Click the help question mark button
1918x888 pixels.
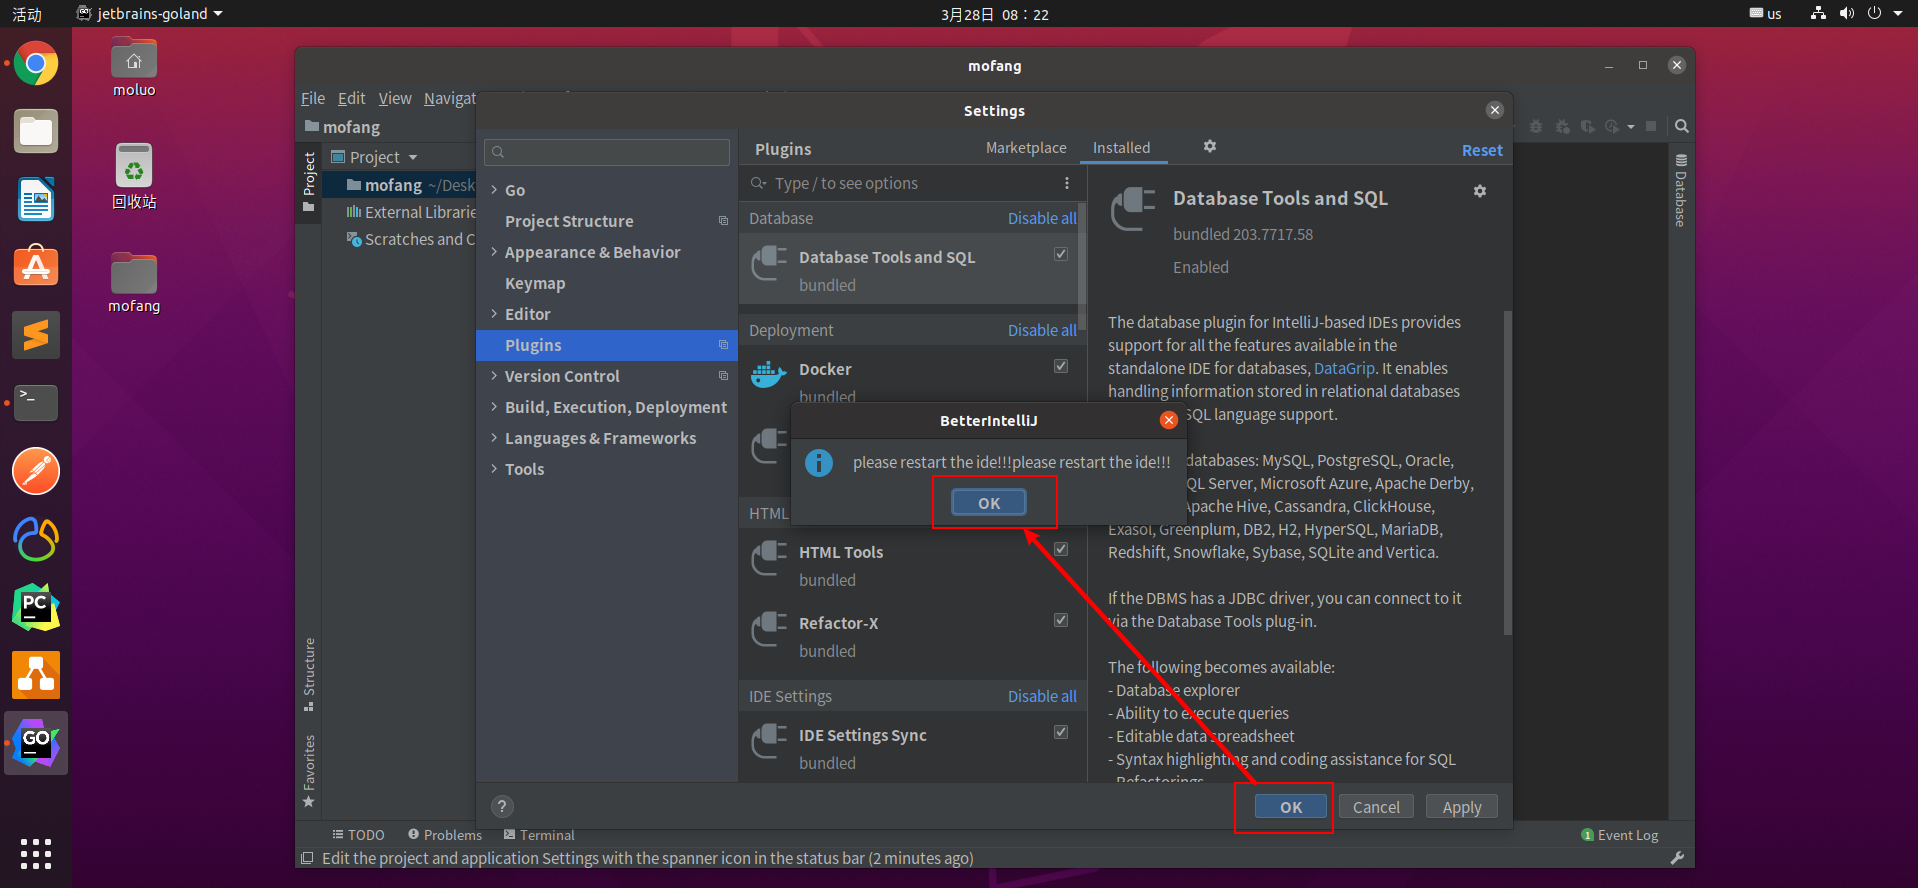[502, 806]
